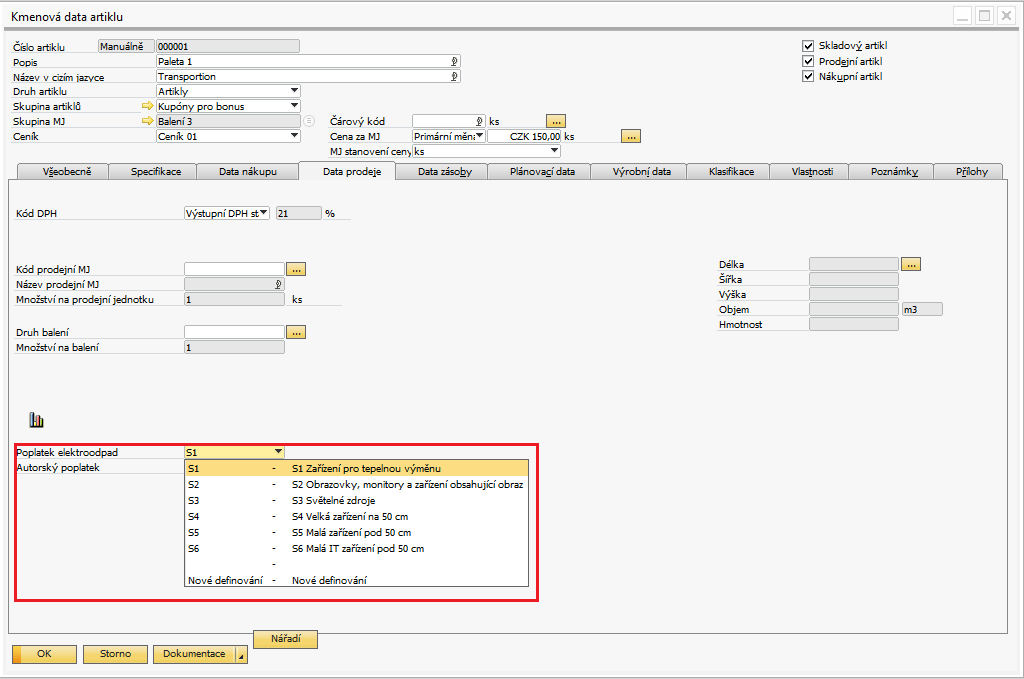Open the Manuálně numbering dropdown

[x=126, y=46]
